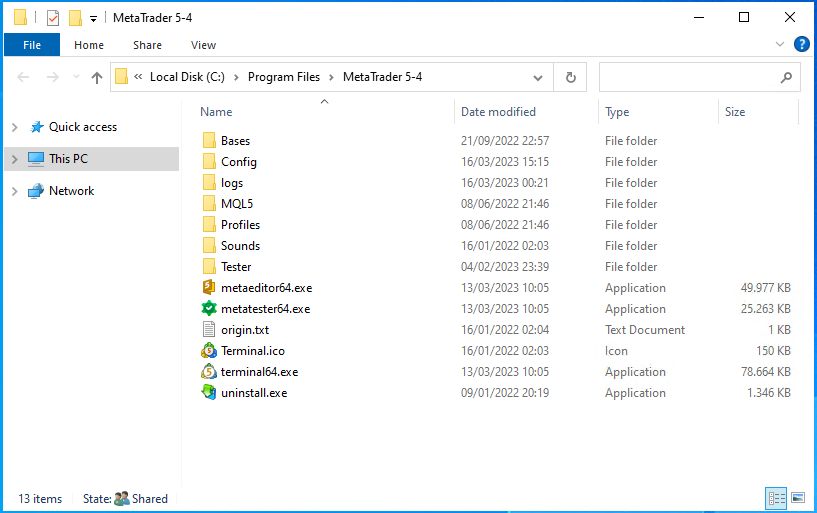Click the Back navigation arrow

point(23,78)
